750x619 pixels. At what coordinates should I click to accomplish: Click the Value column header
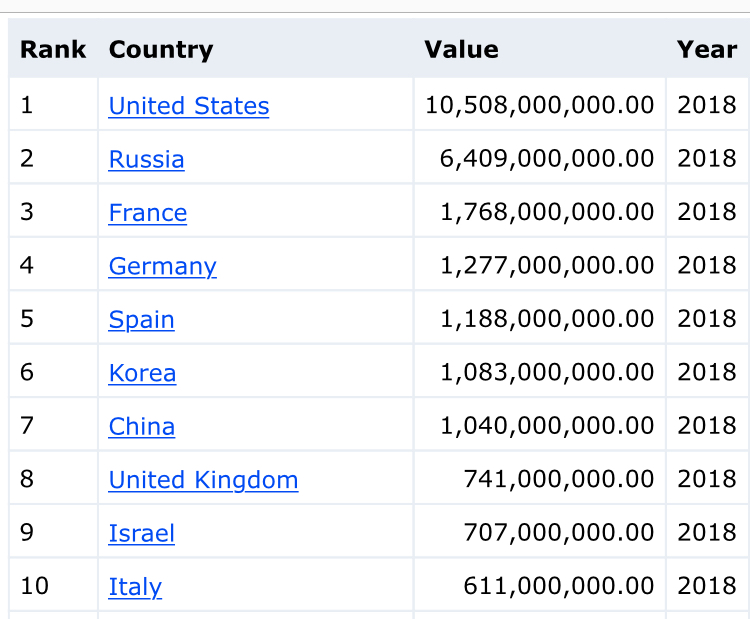pos(462,49)
